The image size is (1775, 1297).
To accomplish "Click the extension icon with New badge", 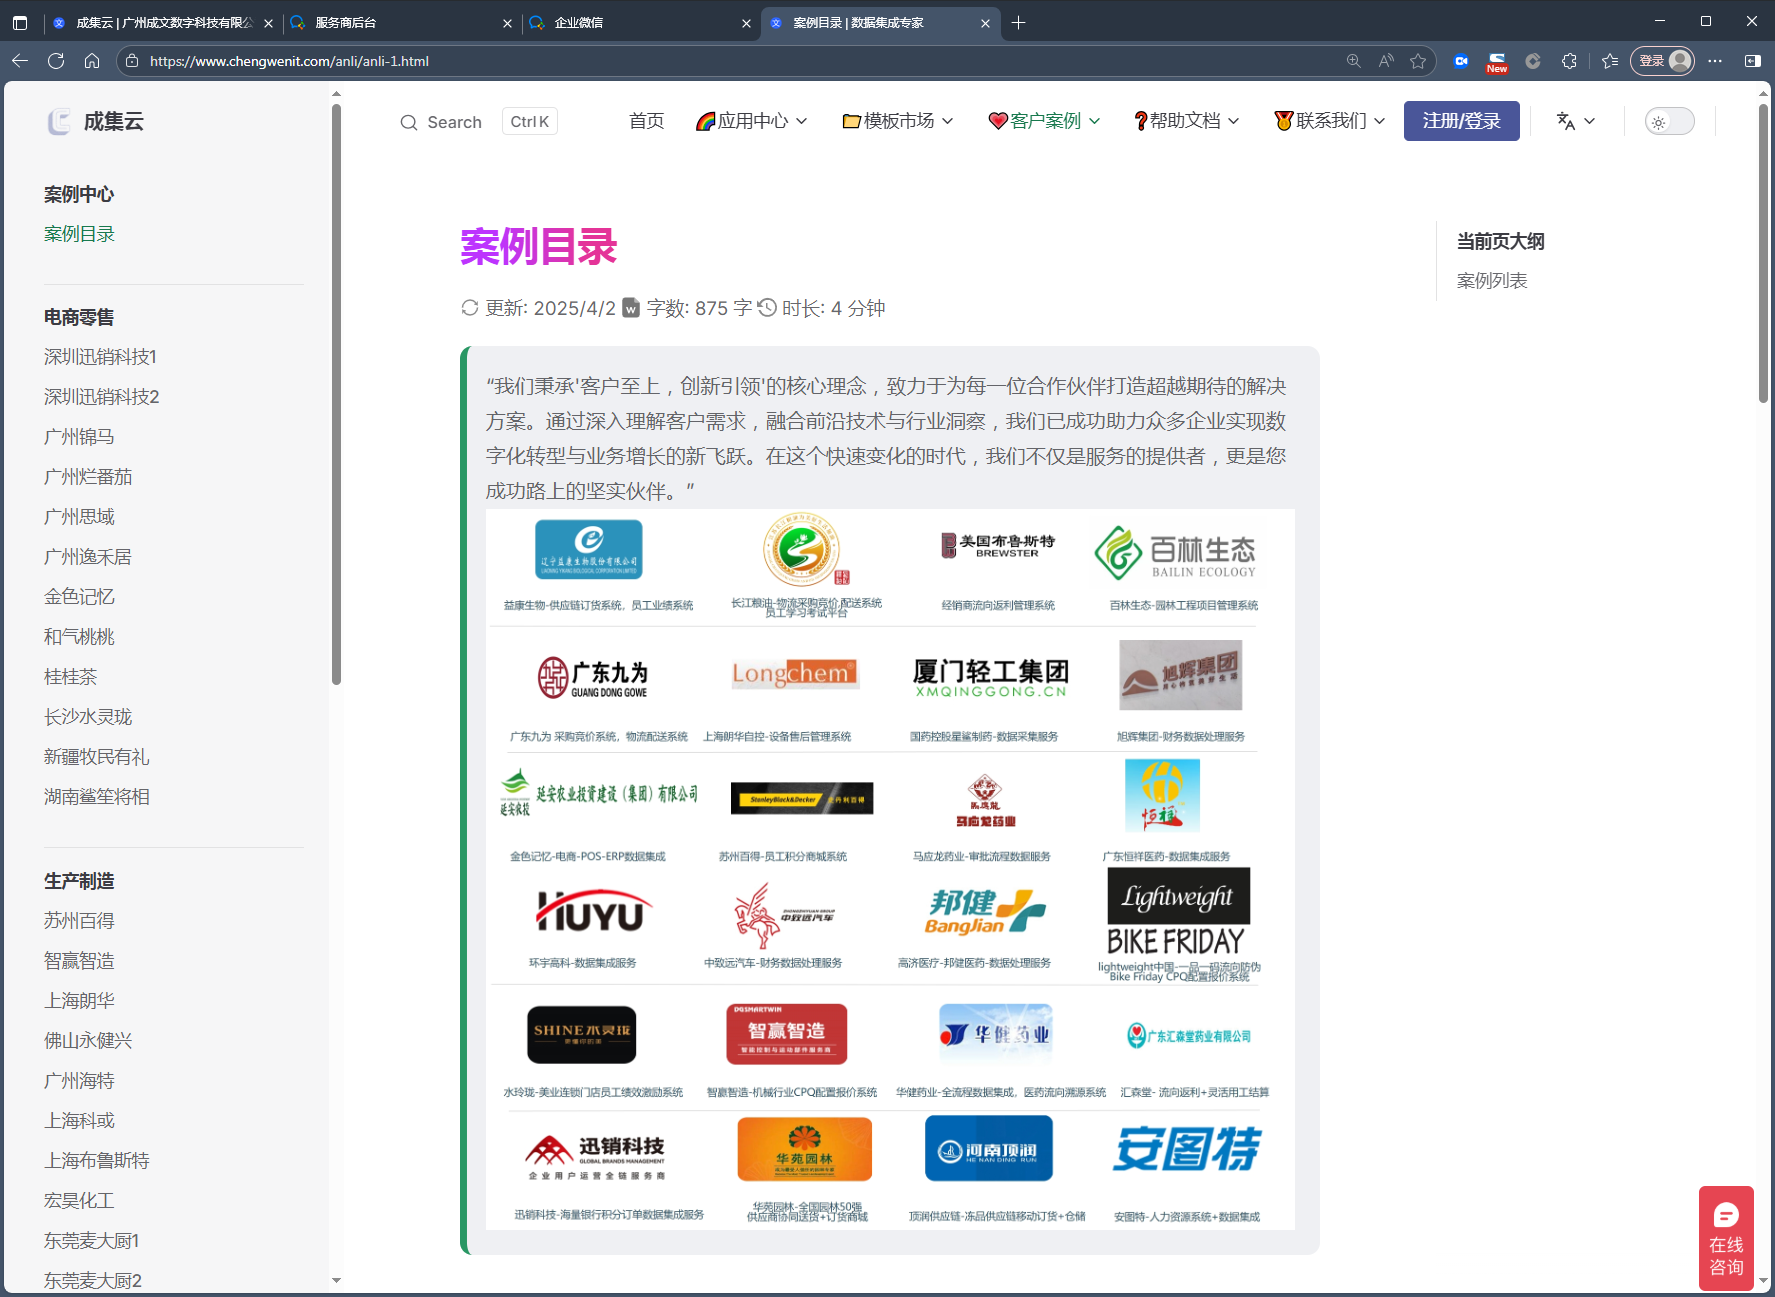I will tap(1497, 62).
